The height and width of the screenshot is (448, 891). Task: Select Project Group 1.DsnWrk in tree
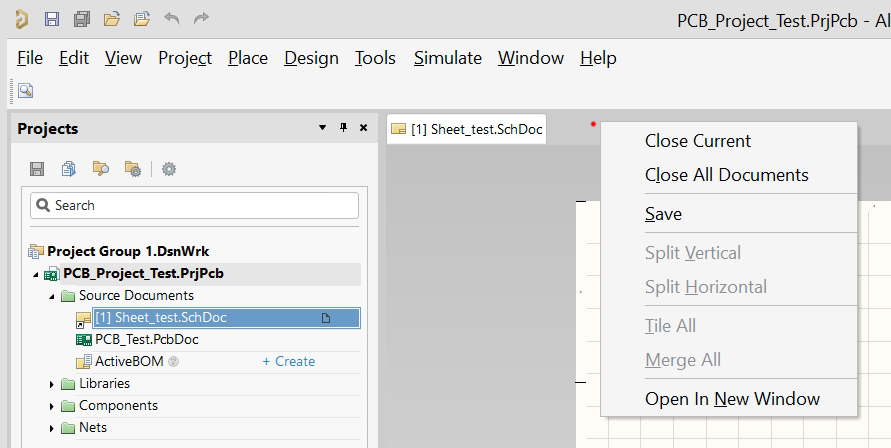(x=128, y=251)
